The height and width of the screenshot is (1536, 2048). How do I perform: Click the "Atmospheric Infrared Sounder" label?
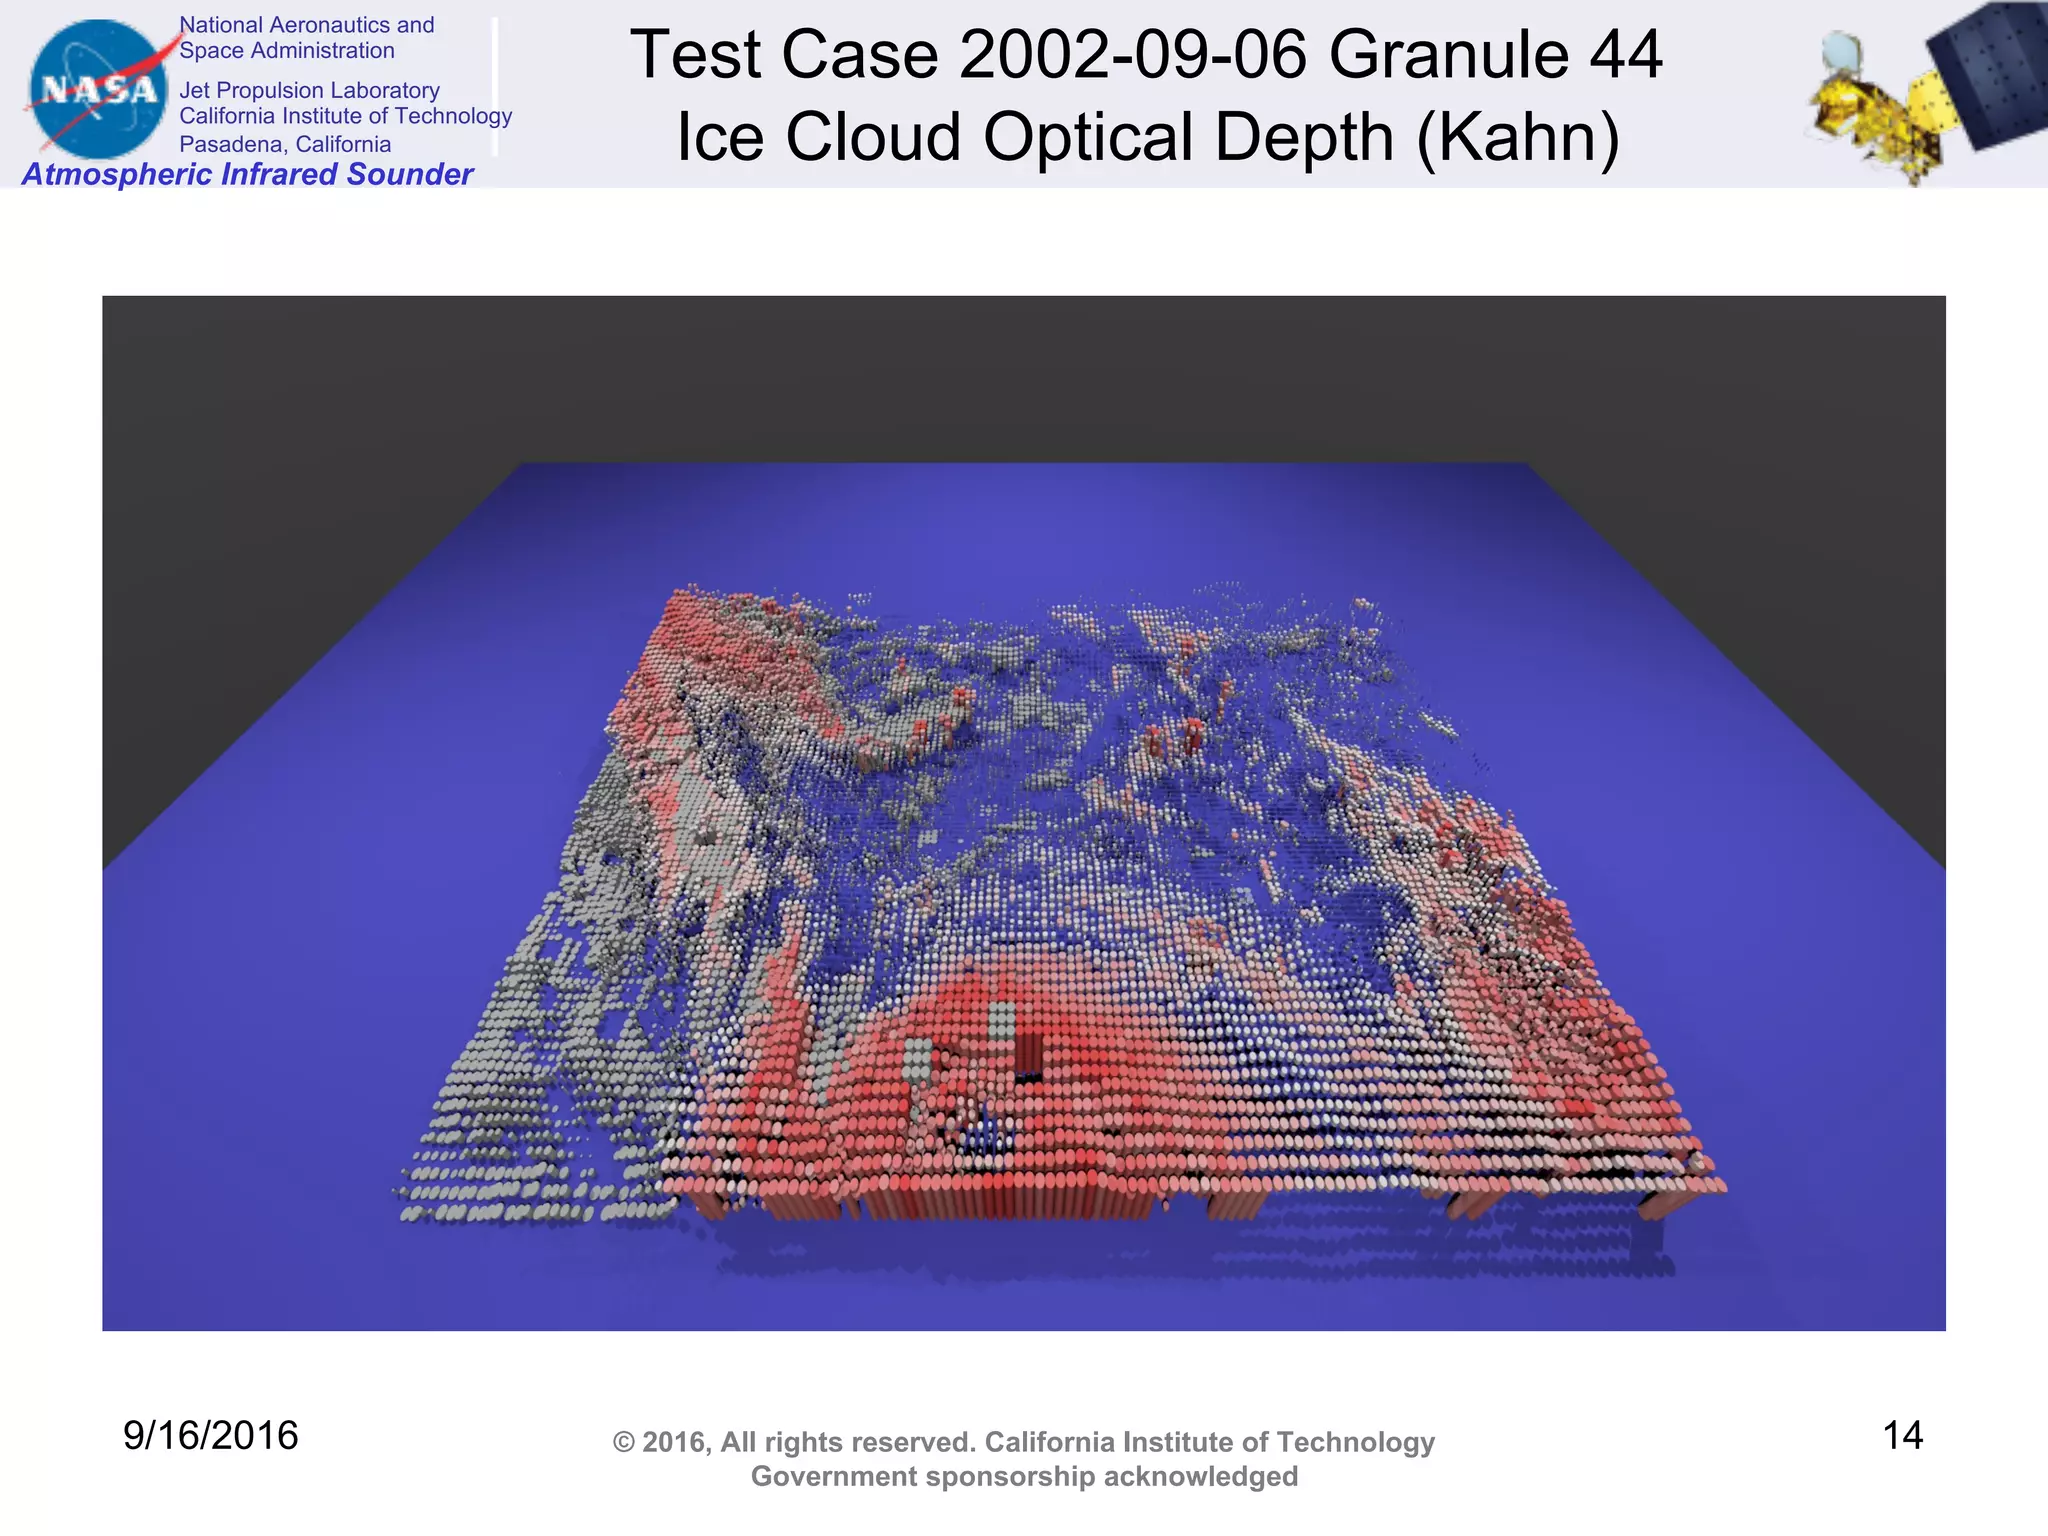click(247, 174)
